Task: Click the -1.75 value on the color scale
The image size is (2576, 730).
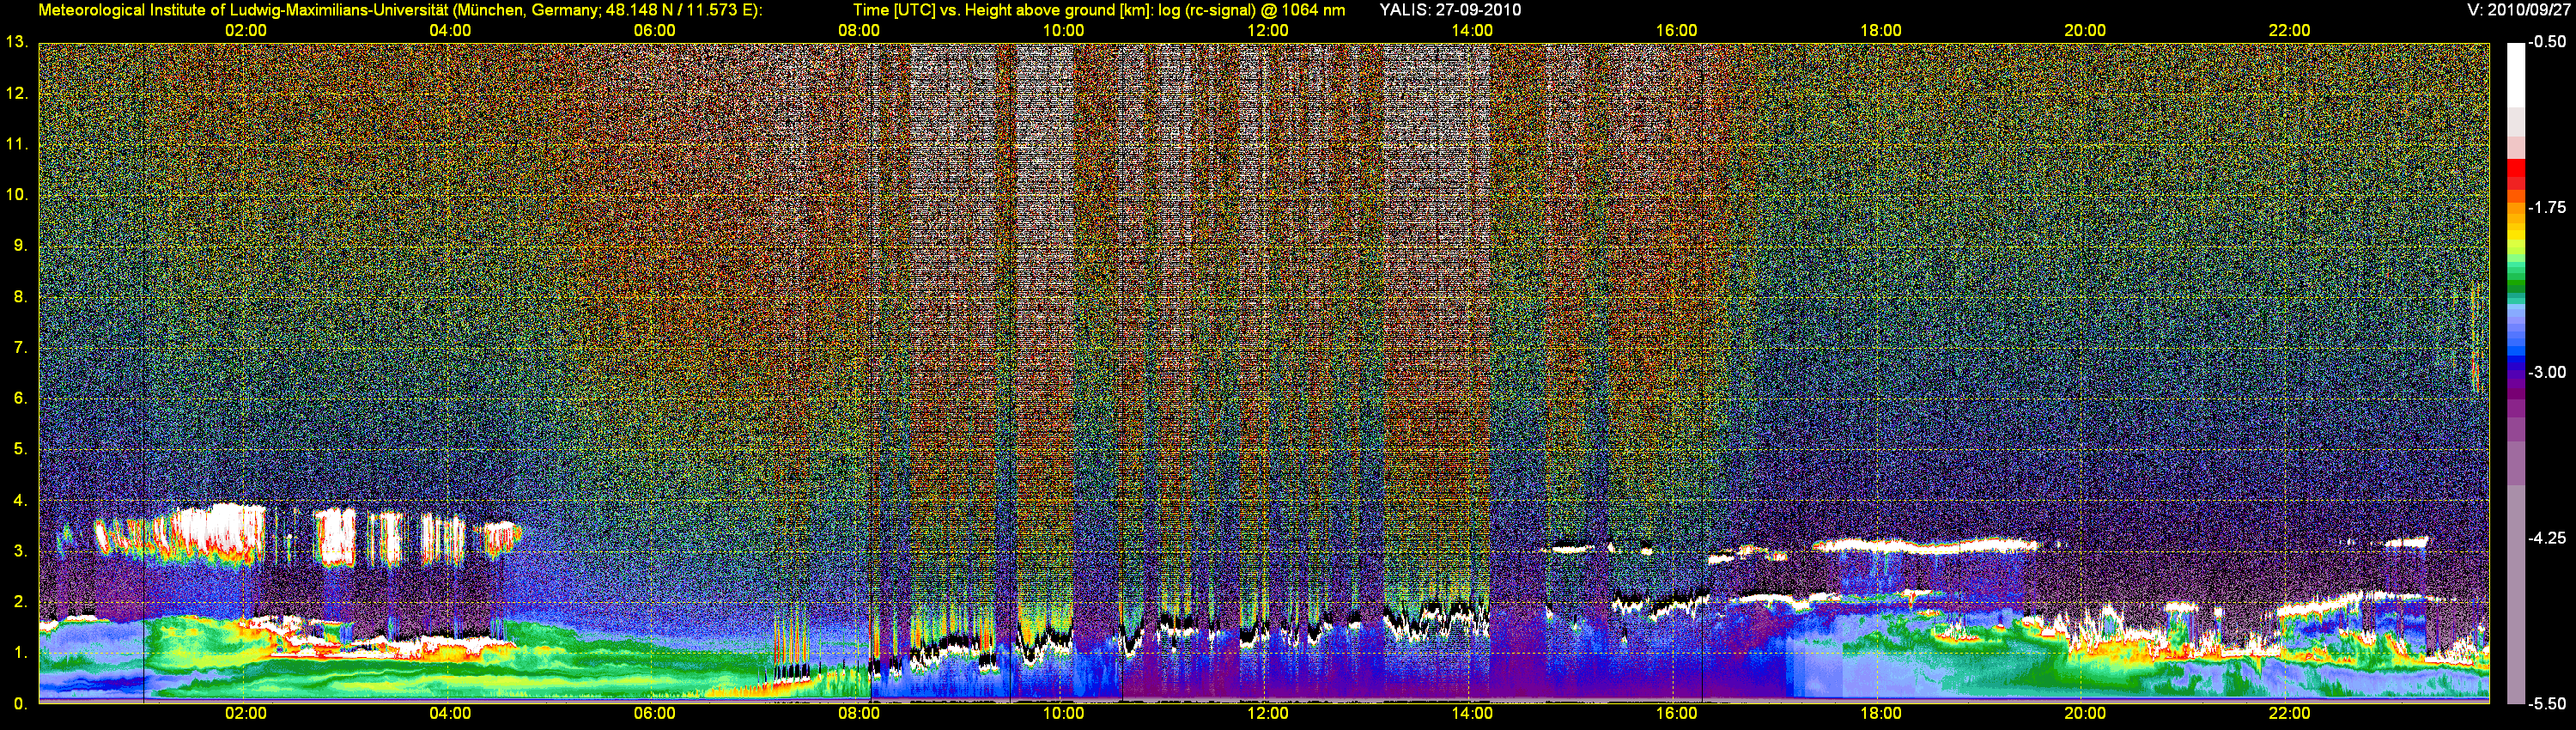Action: point(2547,207)
